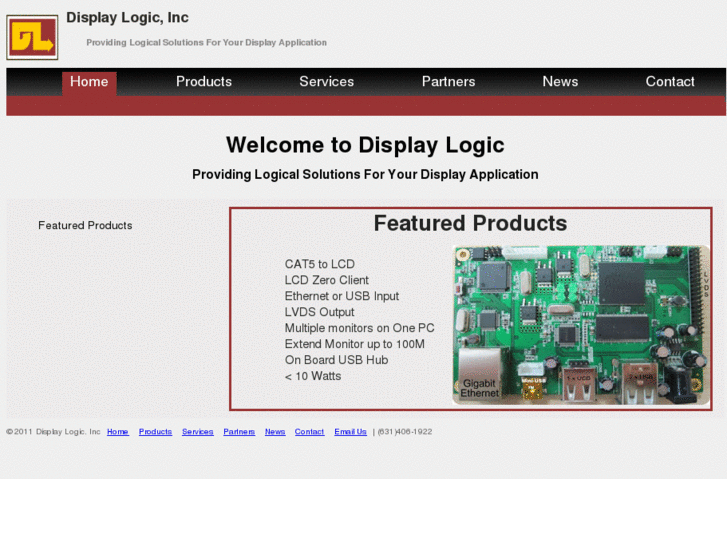Follow the footer Partners link

point(239,431)
